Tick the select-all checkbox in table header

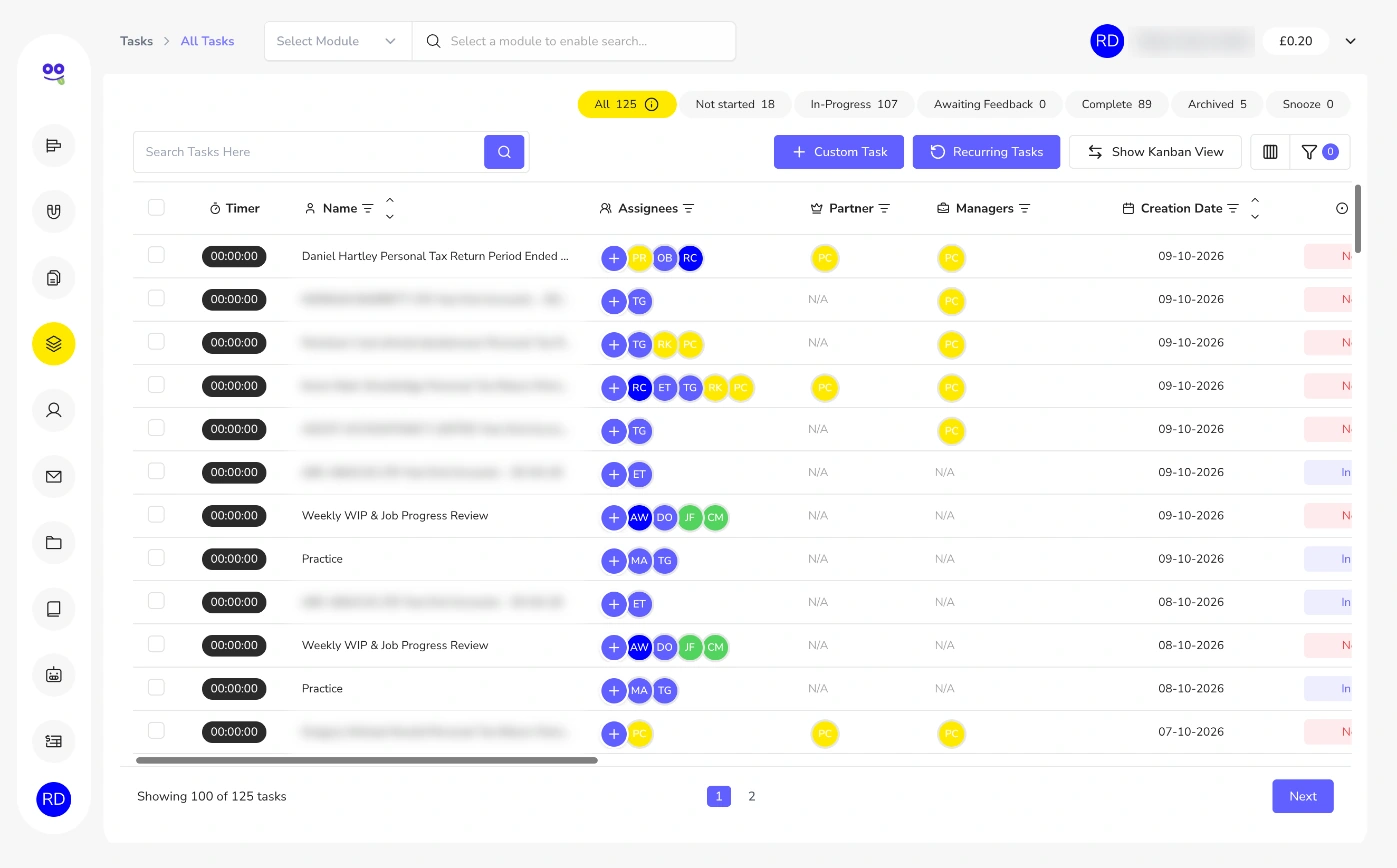[x=156, y=207]
